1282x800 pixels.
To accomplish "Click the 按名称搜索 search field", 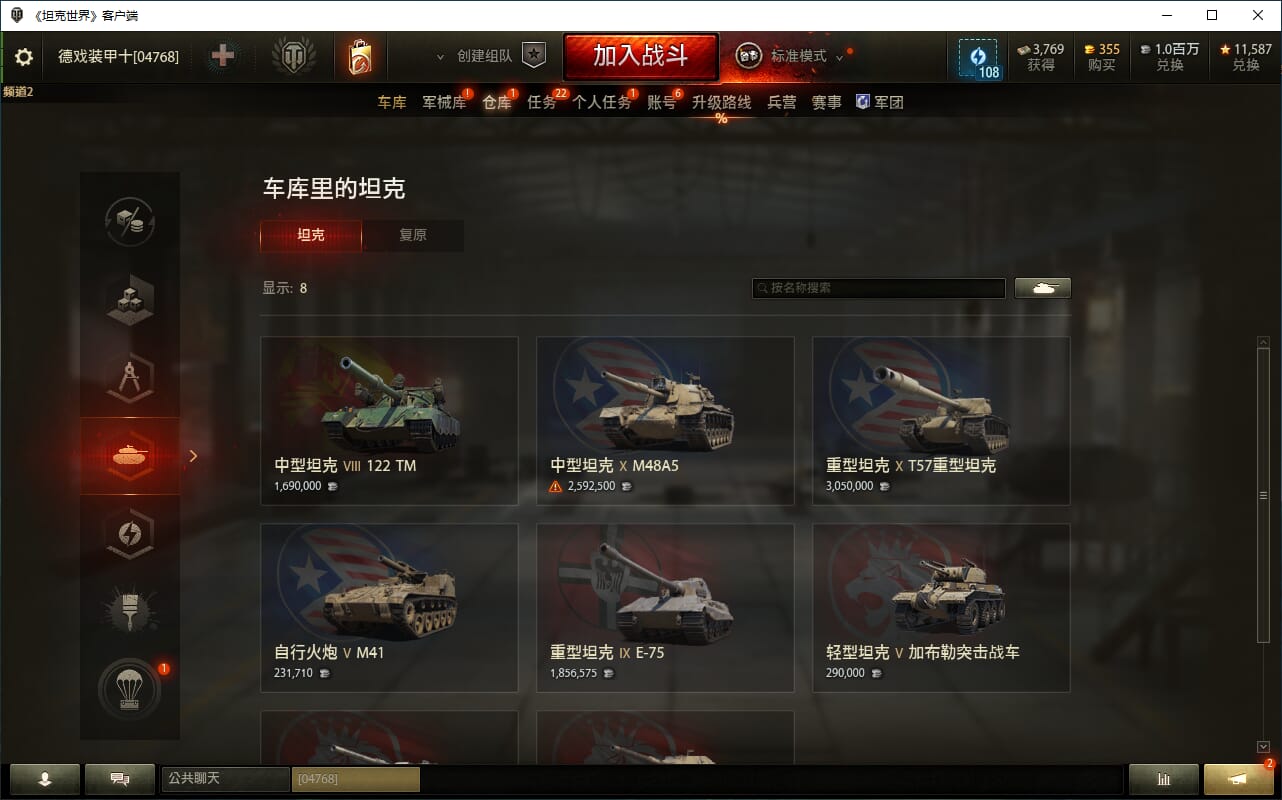I will (x=879, y=288).
